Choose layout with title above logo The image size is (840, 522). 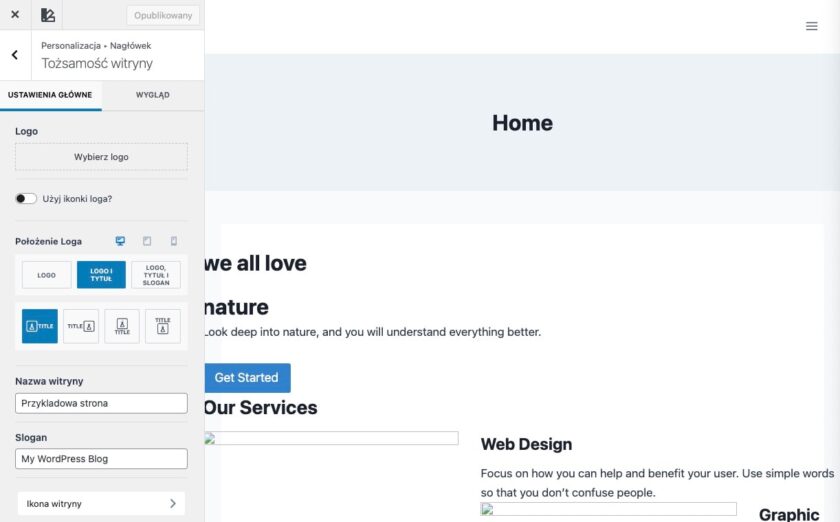pyautogui.click(x=163, y=326)
